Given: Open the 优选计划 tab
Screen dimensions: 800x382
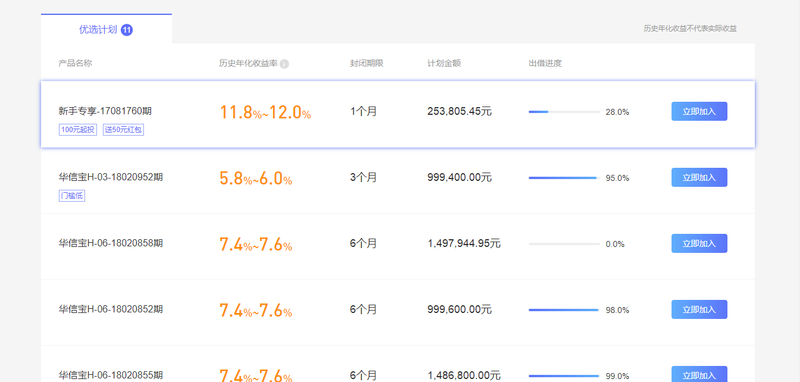Looking at the screenshot, I should tap(106, 29).
